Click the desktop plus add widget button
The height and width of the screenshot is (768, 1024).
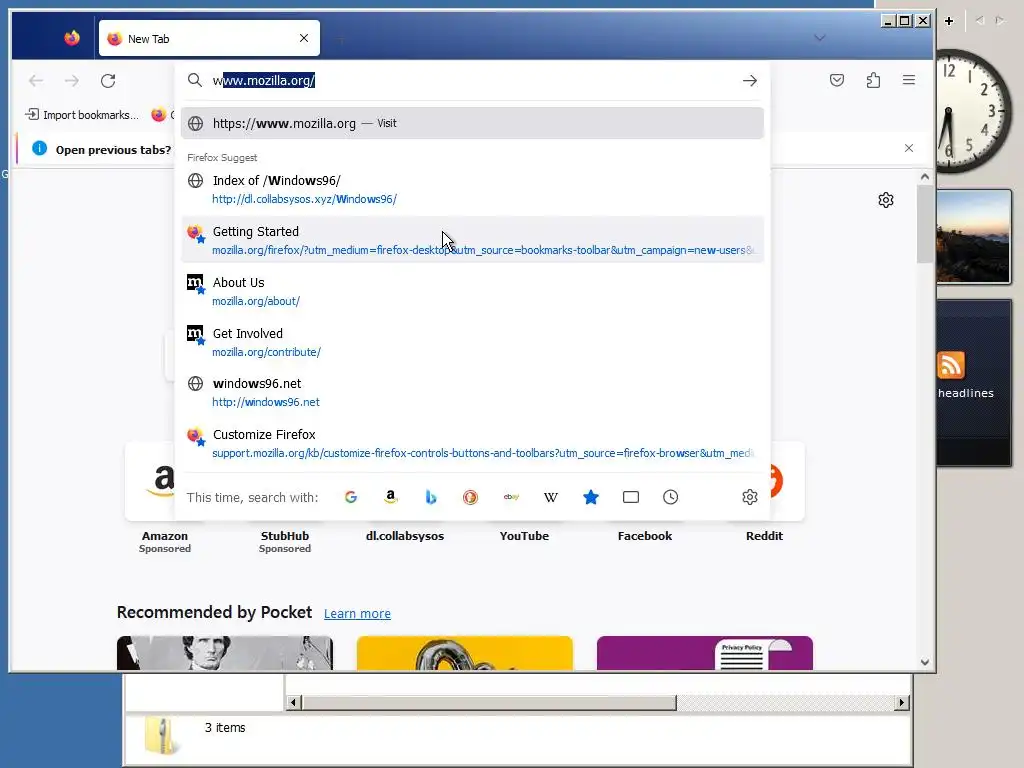point(949,21)
